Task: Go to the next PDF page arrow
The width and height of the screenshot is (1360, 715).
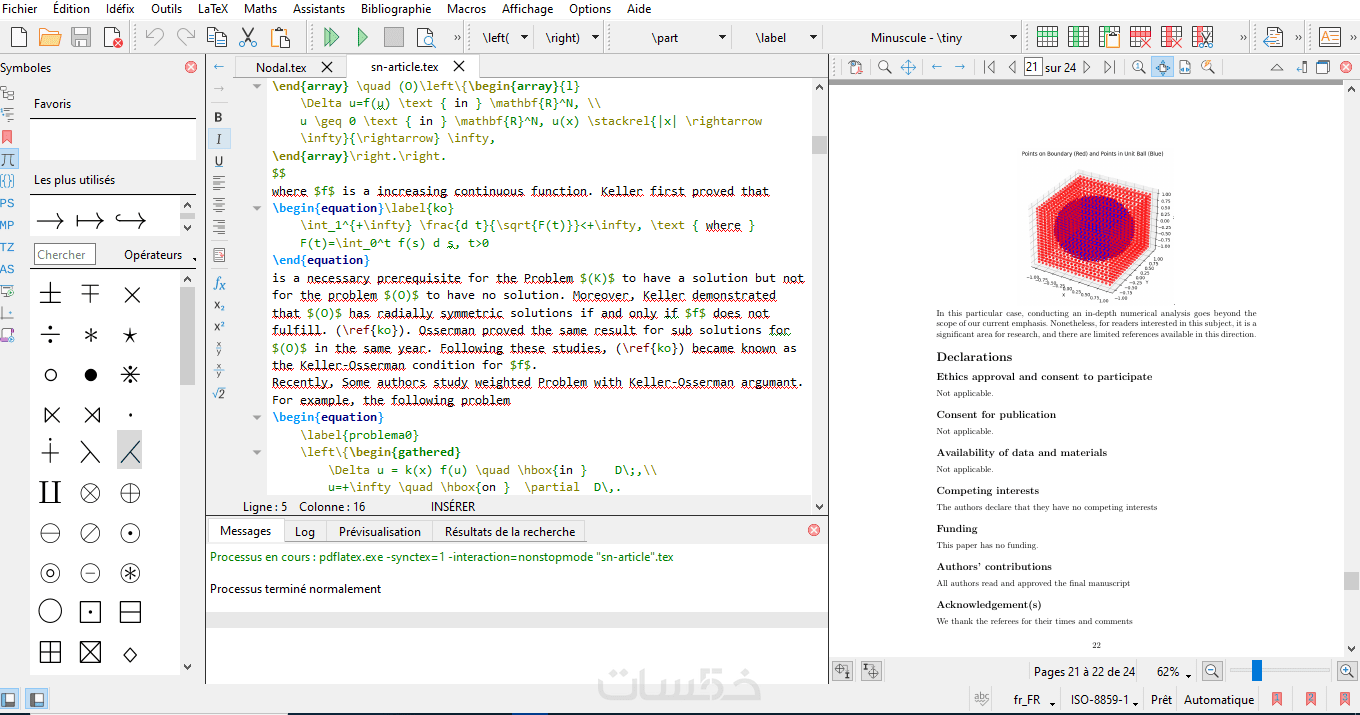Action: pos(1087,67)
